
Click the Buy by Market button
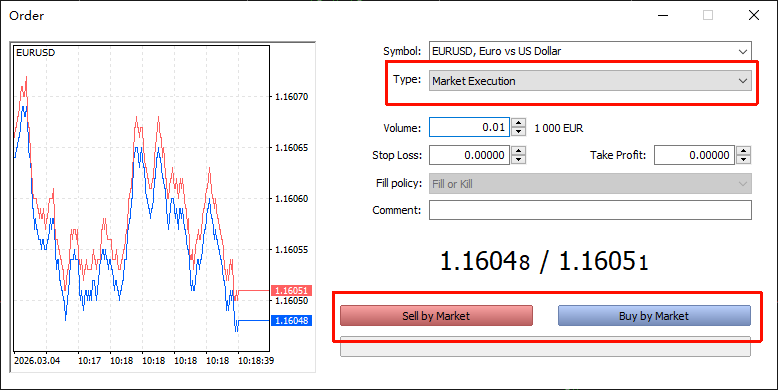[654, 316]
